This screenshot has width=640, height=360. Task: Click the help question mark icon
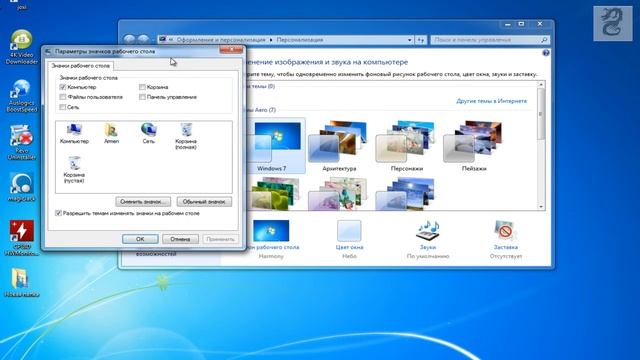(546, 53)
